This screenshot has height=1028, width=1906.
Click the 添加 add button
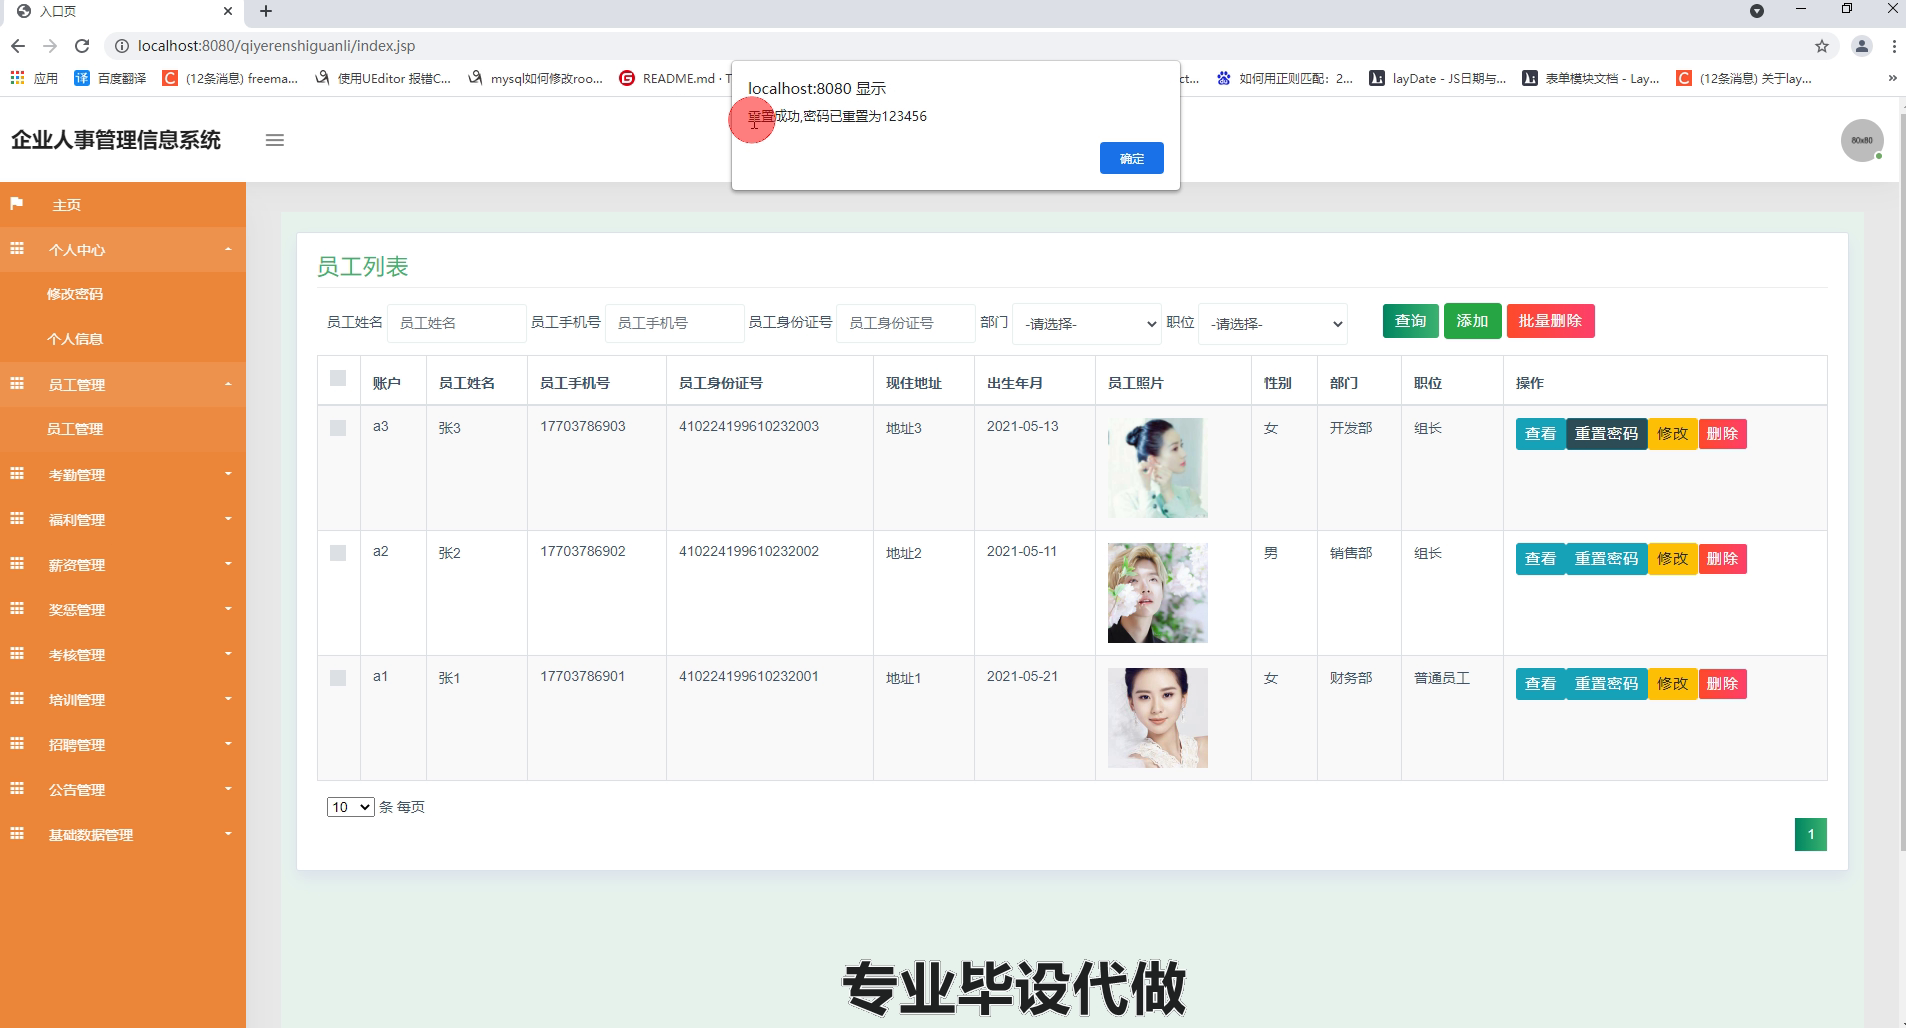tap(1472, 321)
